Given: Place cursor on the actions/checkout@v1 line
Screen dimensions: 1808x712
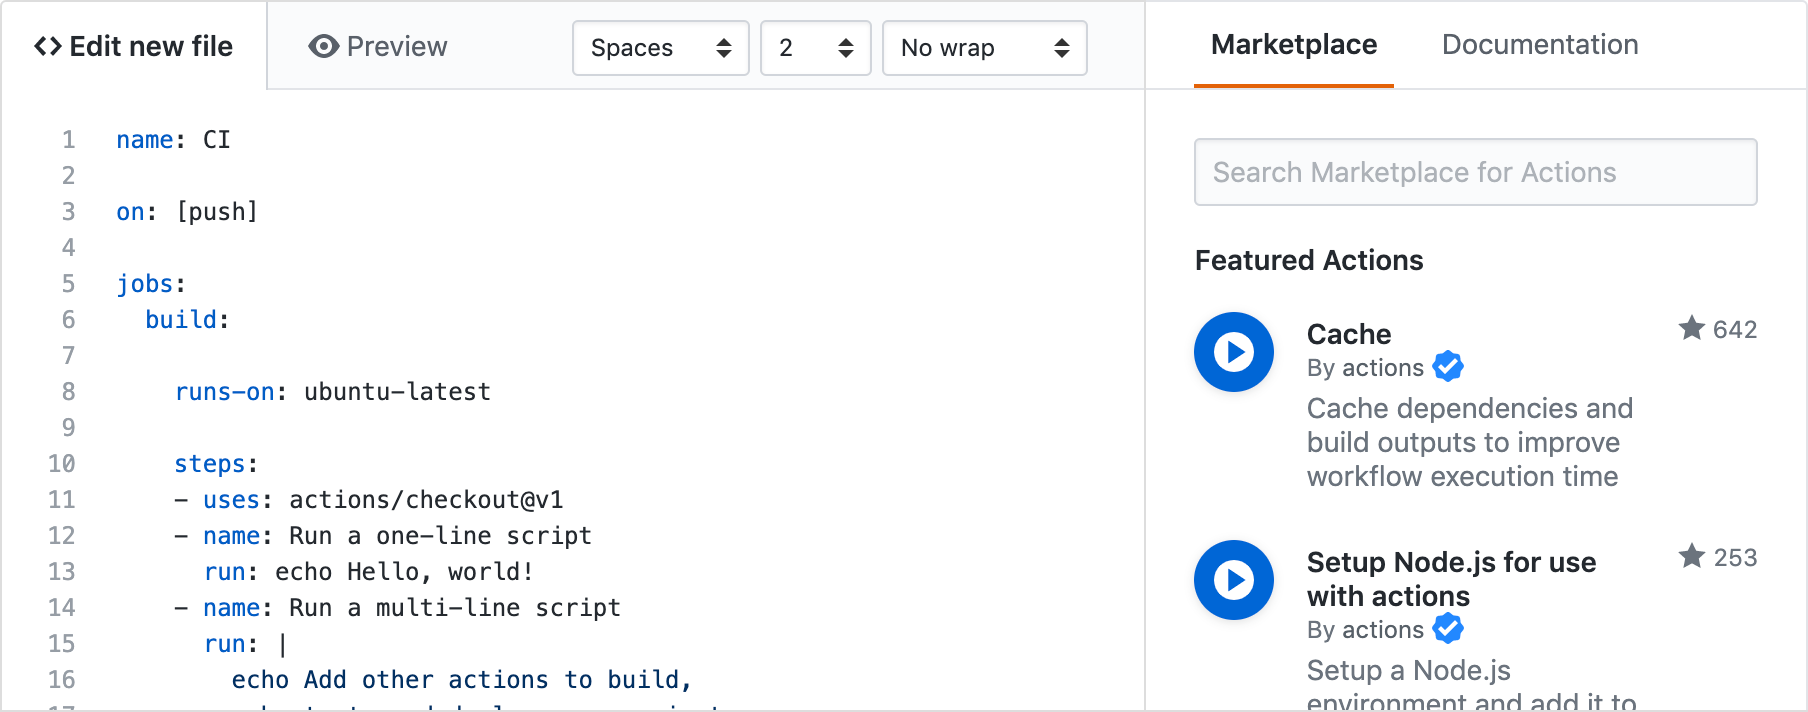Looking at the screenshot, I should (x=425, y=500).
